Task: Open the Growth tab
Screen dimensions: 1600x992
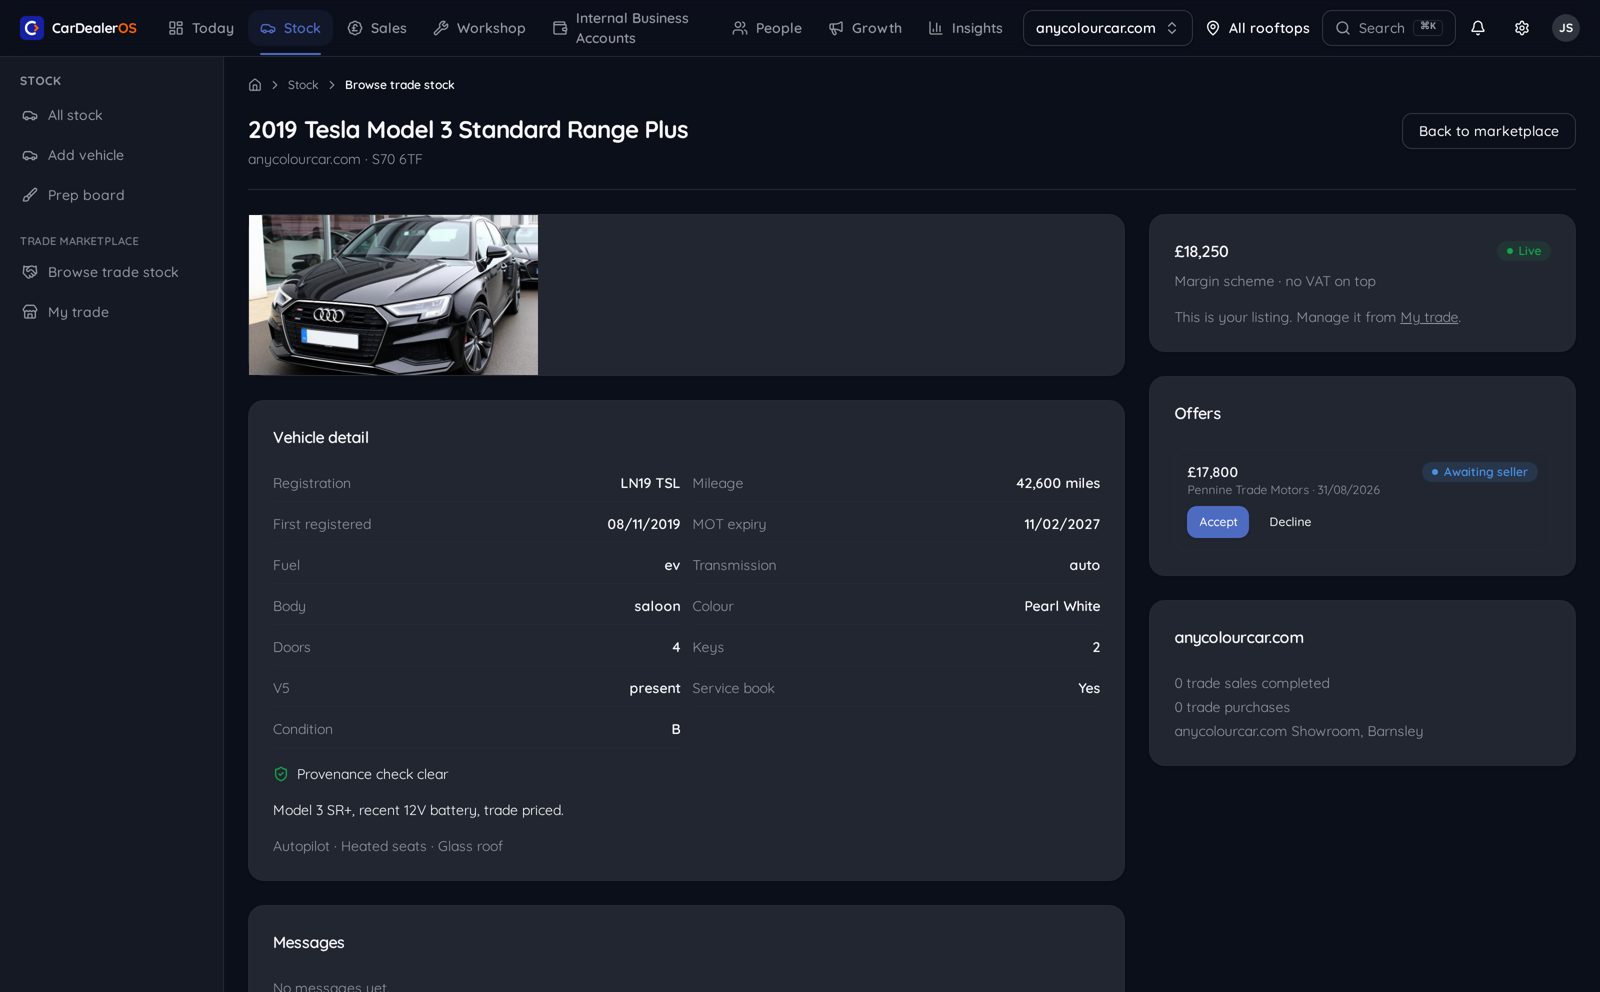Action: 865,28
